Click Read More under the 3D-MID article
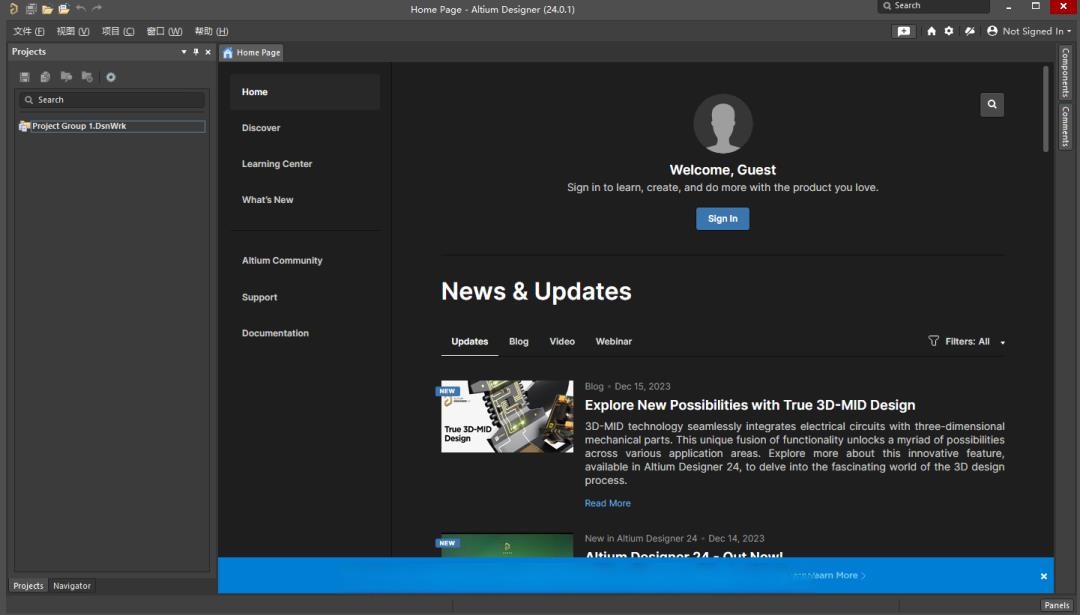This screenshot has height=615, width=1080. [x=608, y=503]
